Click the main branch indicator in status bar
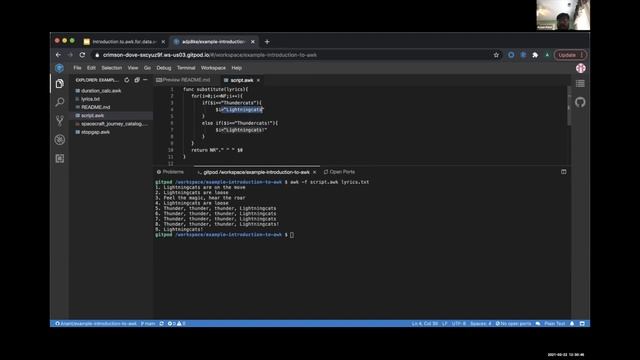Image resolution: width=640 pixels, height=360 pixels. (x=148, y=324)
